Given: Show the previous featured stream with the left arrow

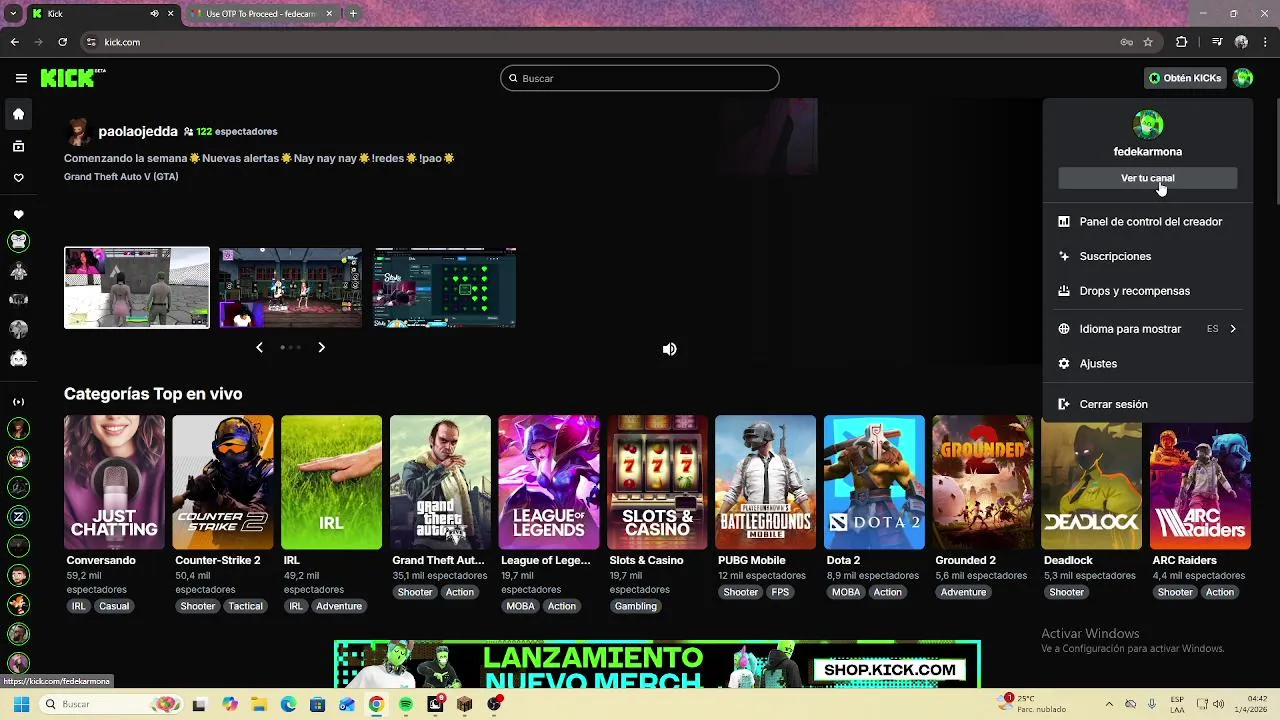Looking at the screenshot, I should [x=259, y=347].
